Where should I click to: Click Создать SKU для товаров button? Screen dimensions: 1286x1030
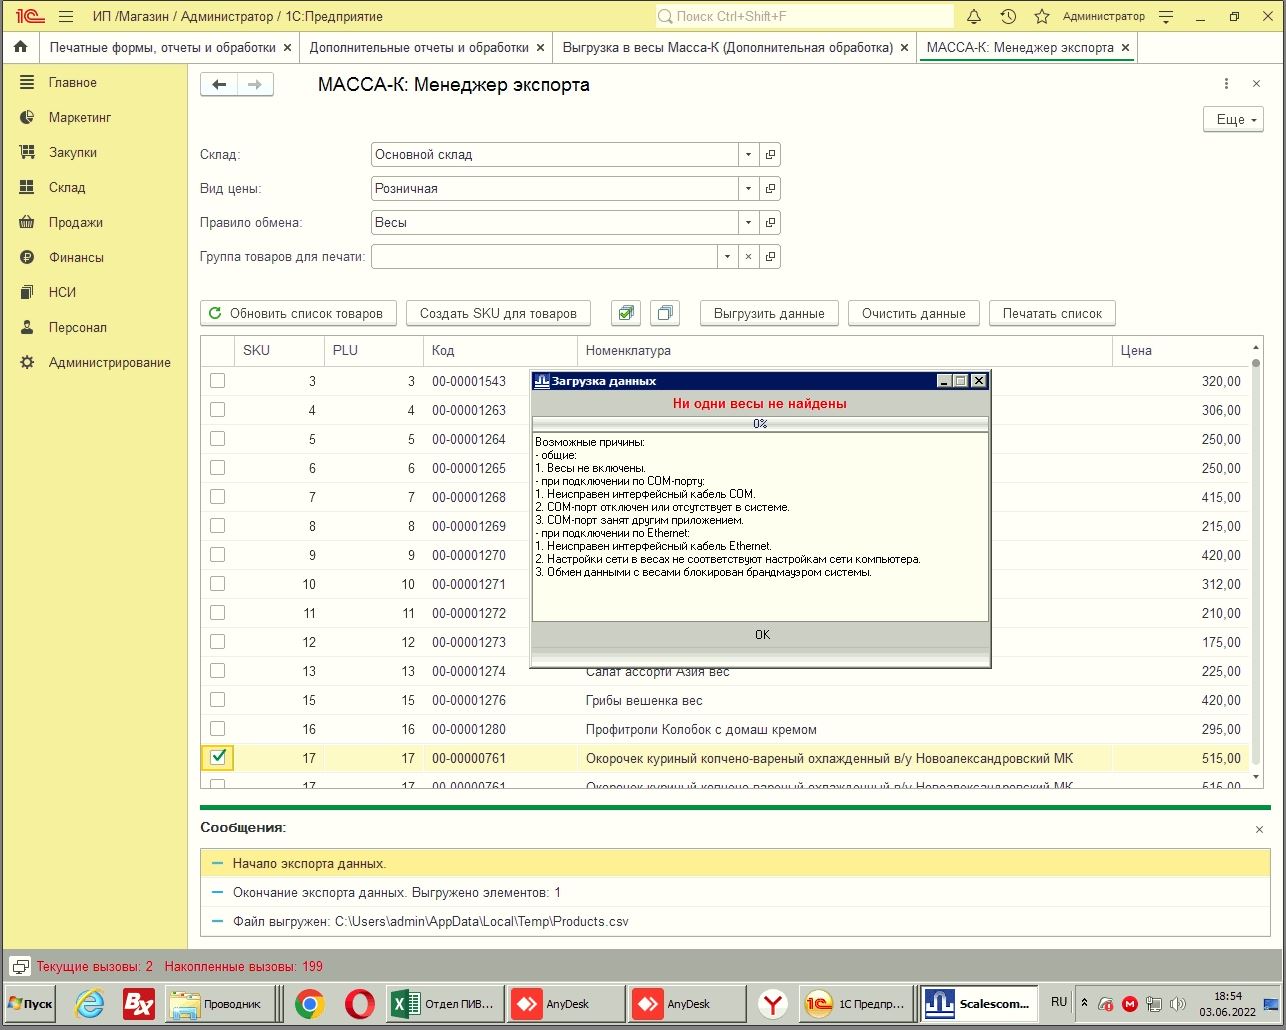coord(498,313)
